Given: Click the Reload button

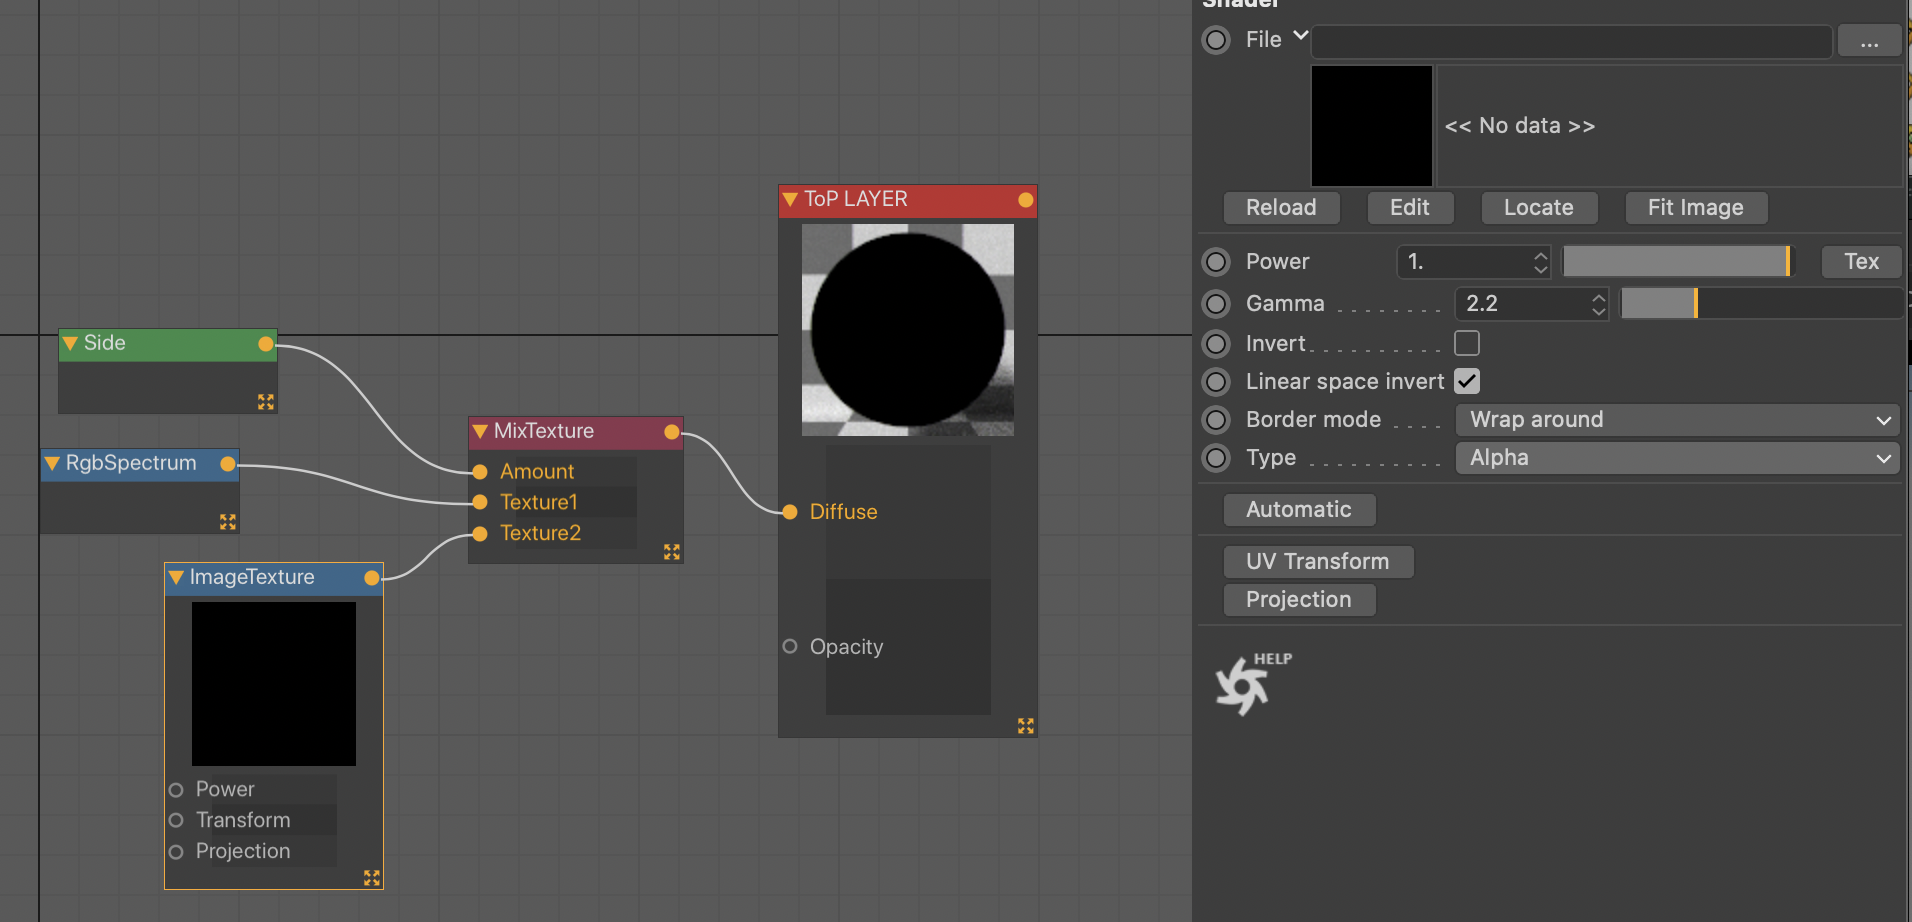Looking at the screenshot, I should click(x=1281, y=208).
